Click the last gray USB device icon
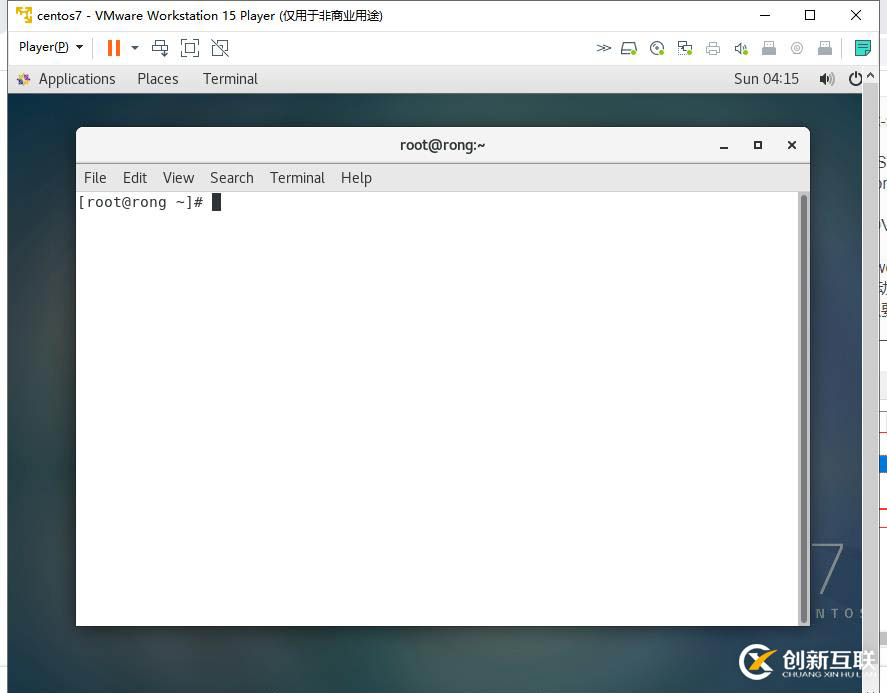This screenshot has height=693, width=887. click(825, 48)
